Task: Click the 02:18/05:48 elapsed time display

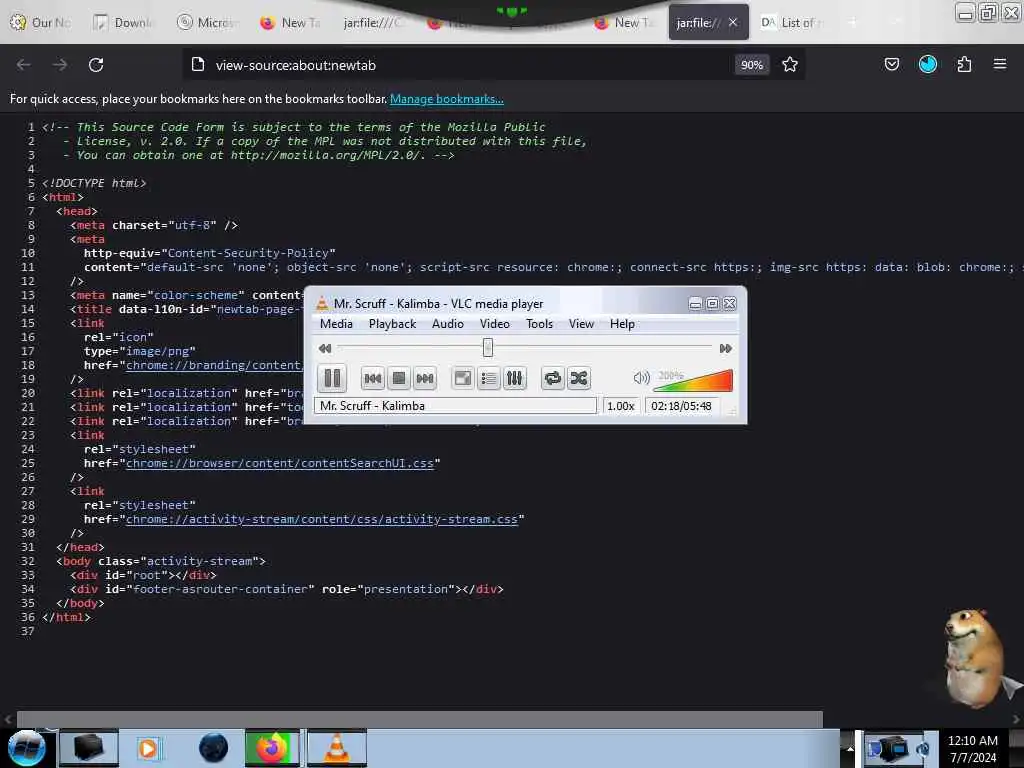Action: (x=681, y=406)
